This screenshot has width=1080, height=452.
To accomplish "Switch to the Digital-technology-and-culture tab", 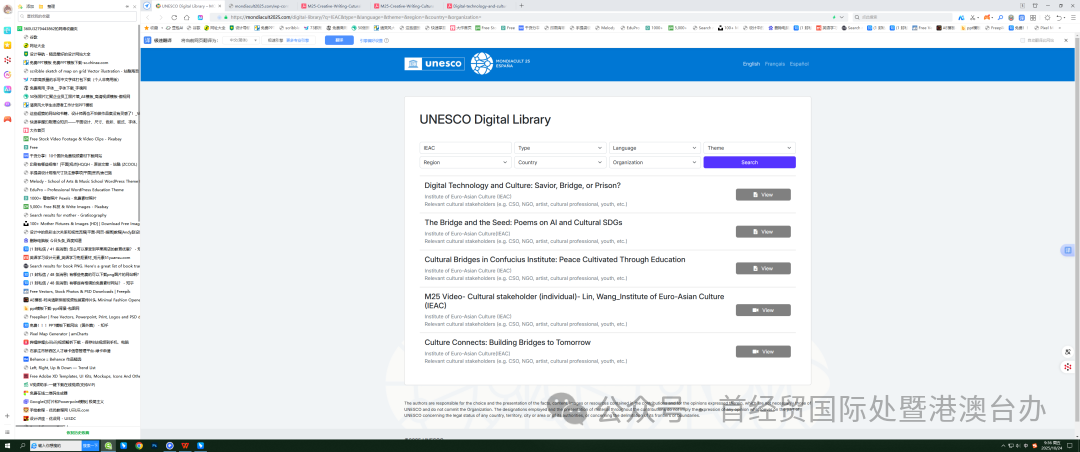I will pos(479,6).
